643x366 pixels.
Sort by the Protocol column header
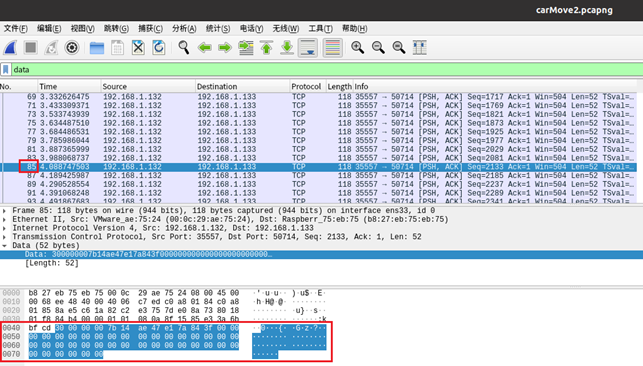click(x=307, y=86)
